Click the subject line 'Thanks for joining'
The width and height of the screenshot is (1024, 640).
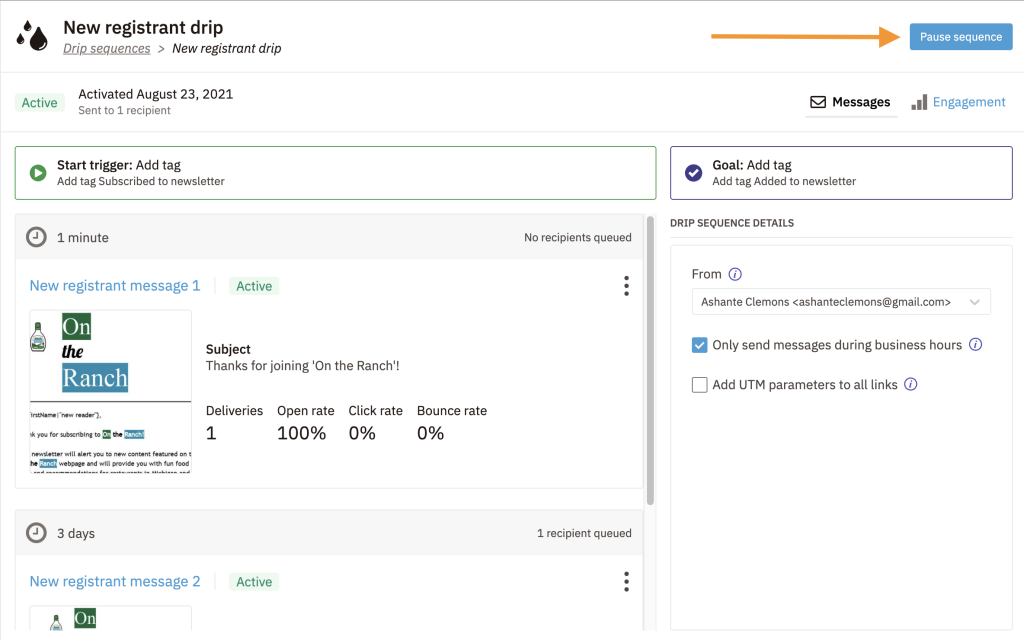pos(302,366)
